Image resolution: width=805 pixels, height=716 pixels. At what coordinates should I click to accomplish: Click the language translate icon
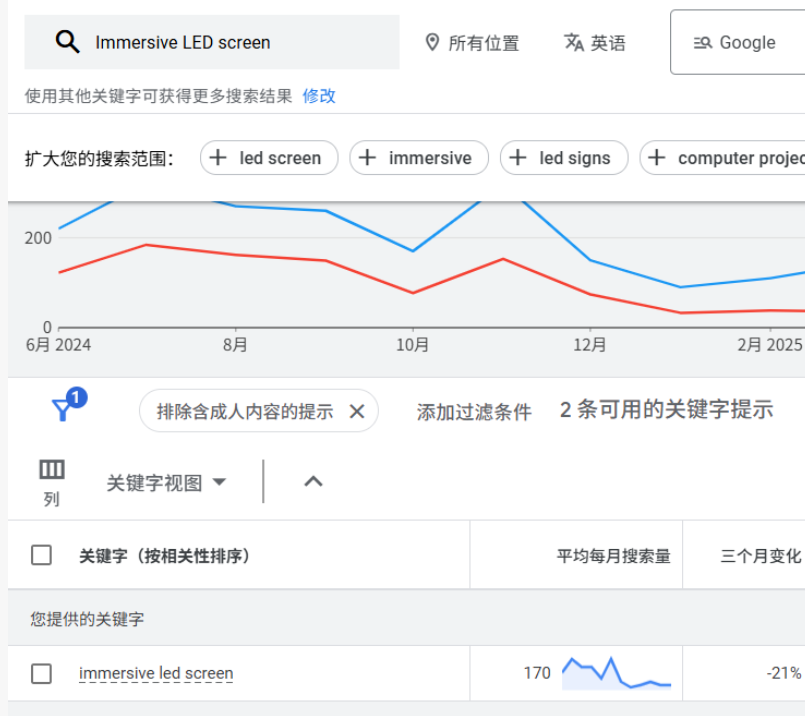pyautogui.click(x=574, y=42)
